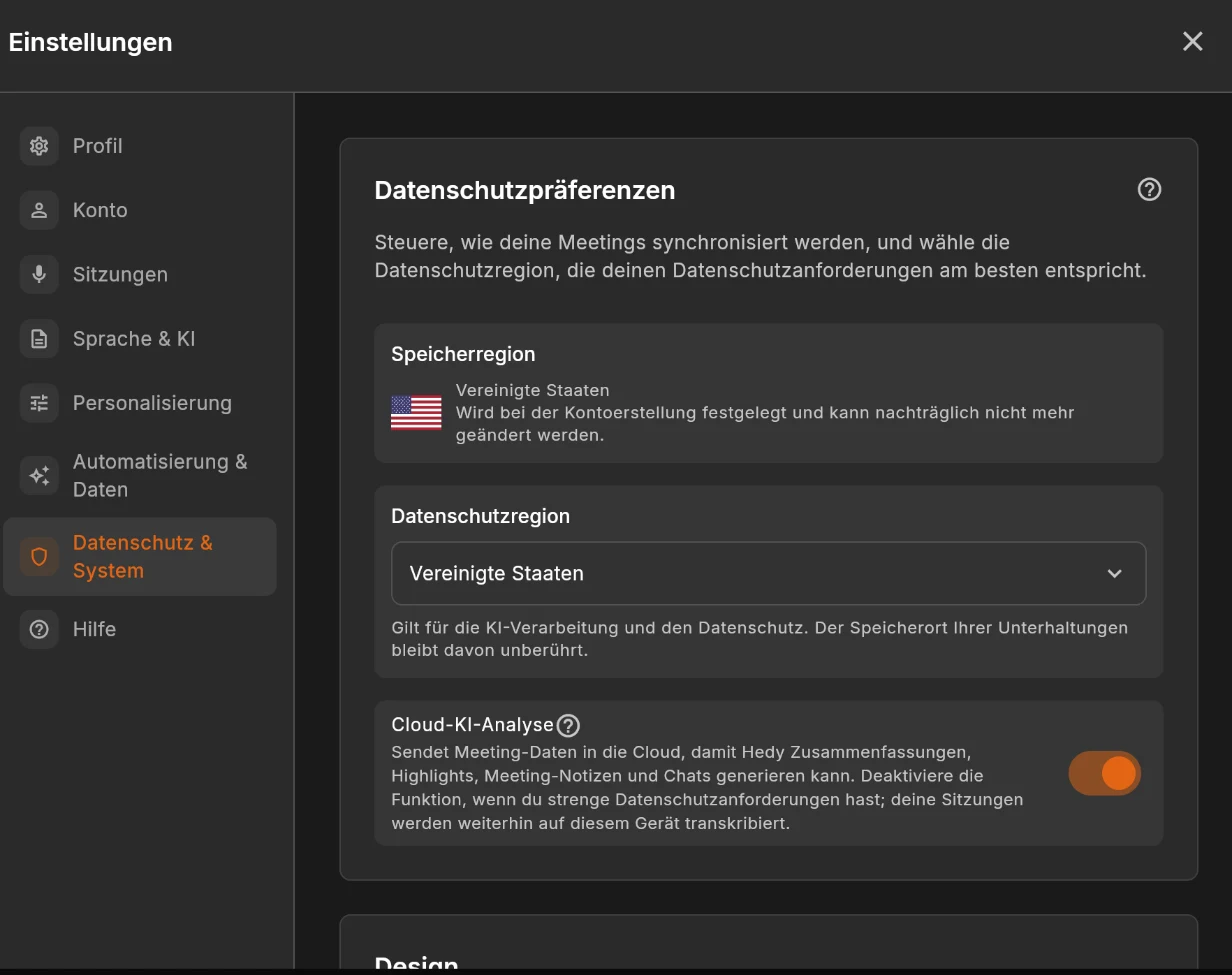Click the Einstellungen title text
This screenshot has height=975, width=1232.
[90, 42]
